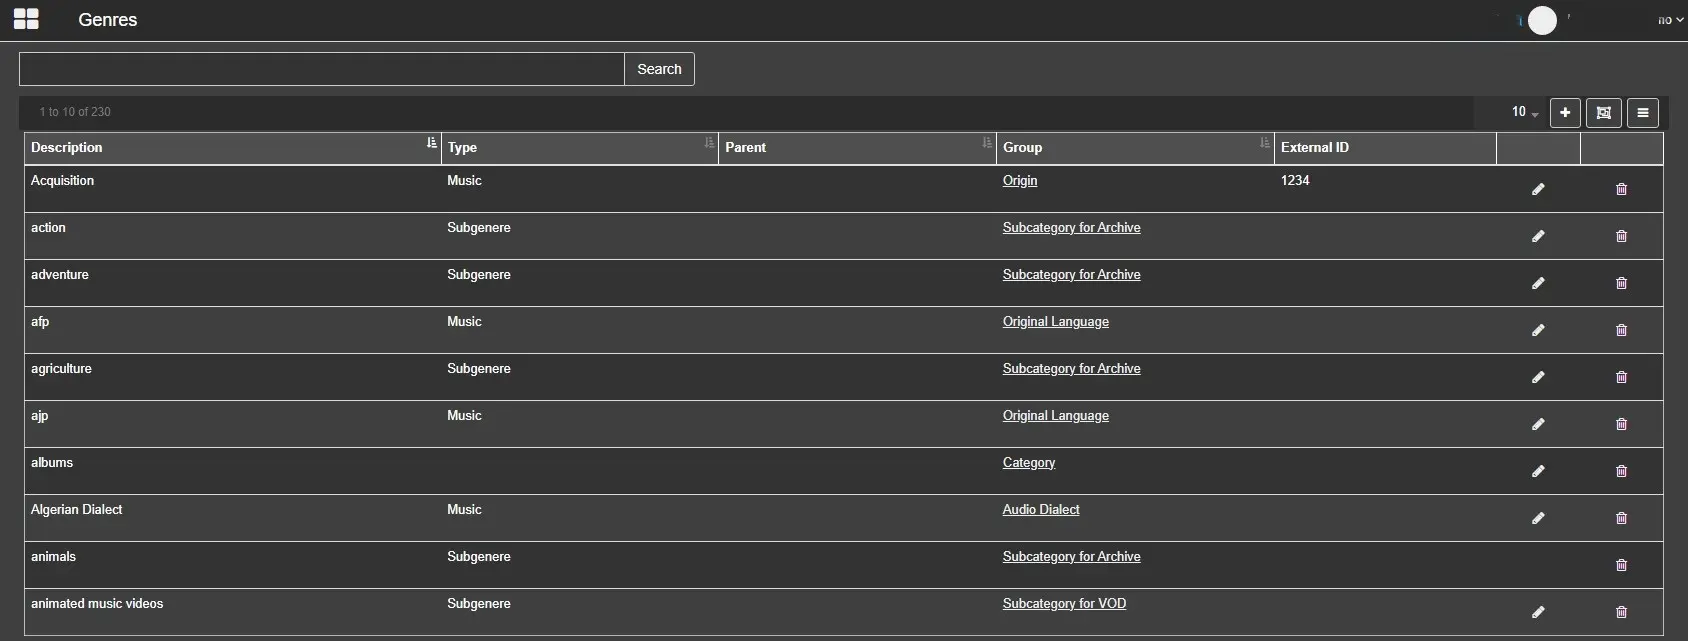Open the app grid menu icon
1688x641 pixels.
tap(26, 19)
